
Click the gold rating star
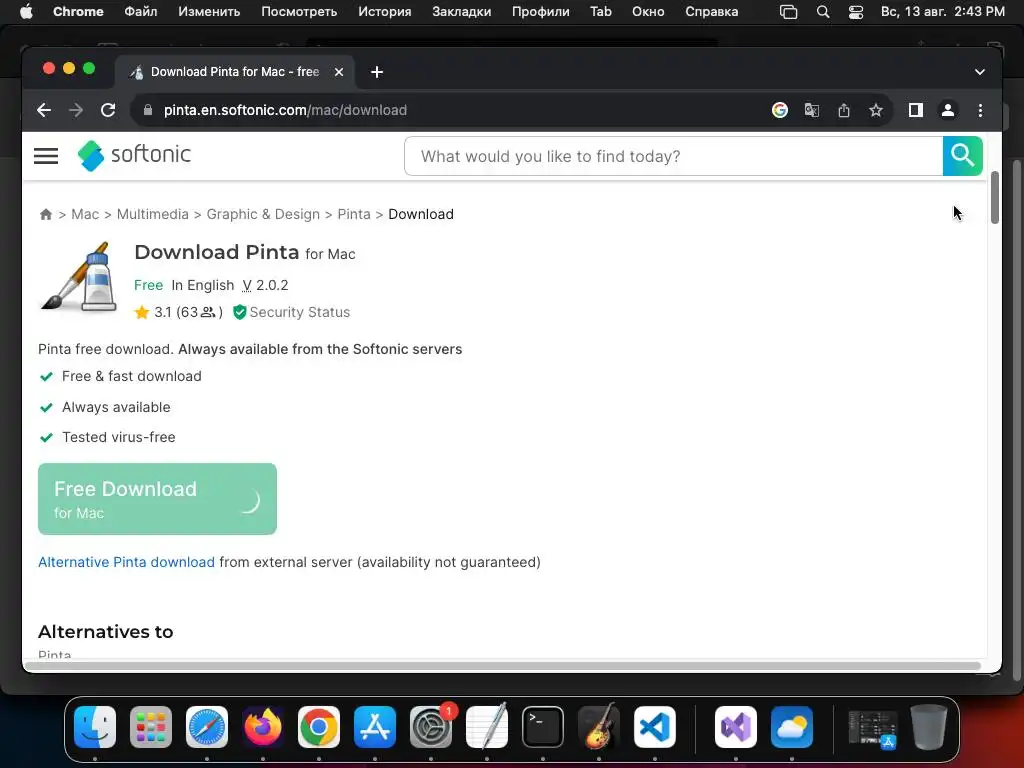pos(142,312)
